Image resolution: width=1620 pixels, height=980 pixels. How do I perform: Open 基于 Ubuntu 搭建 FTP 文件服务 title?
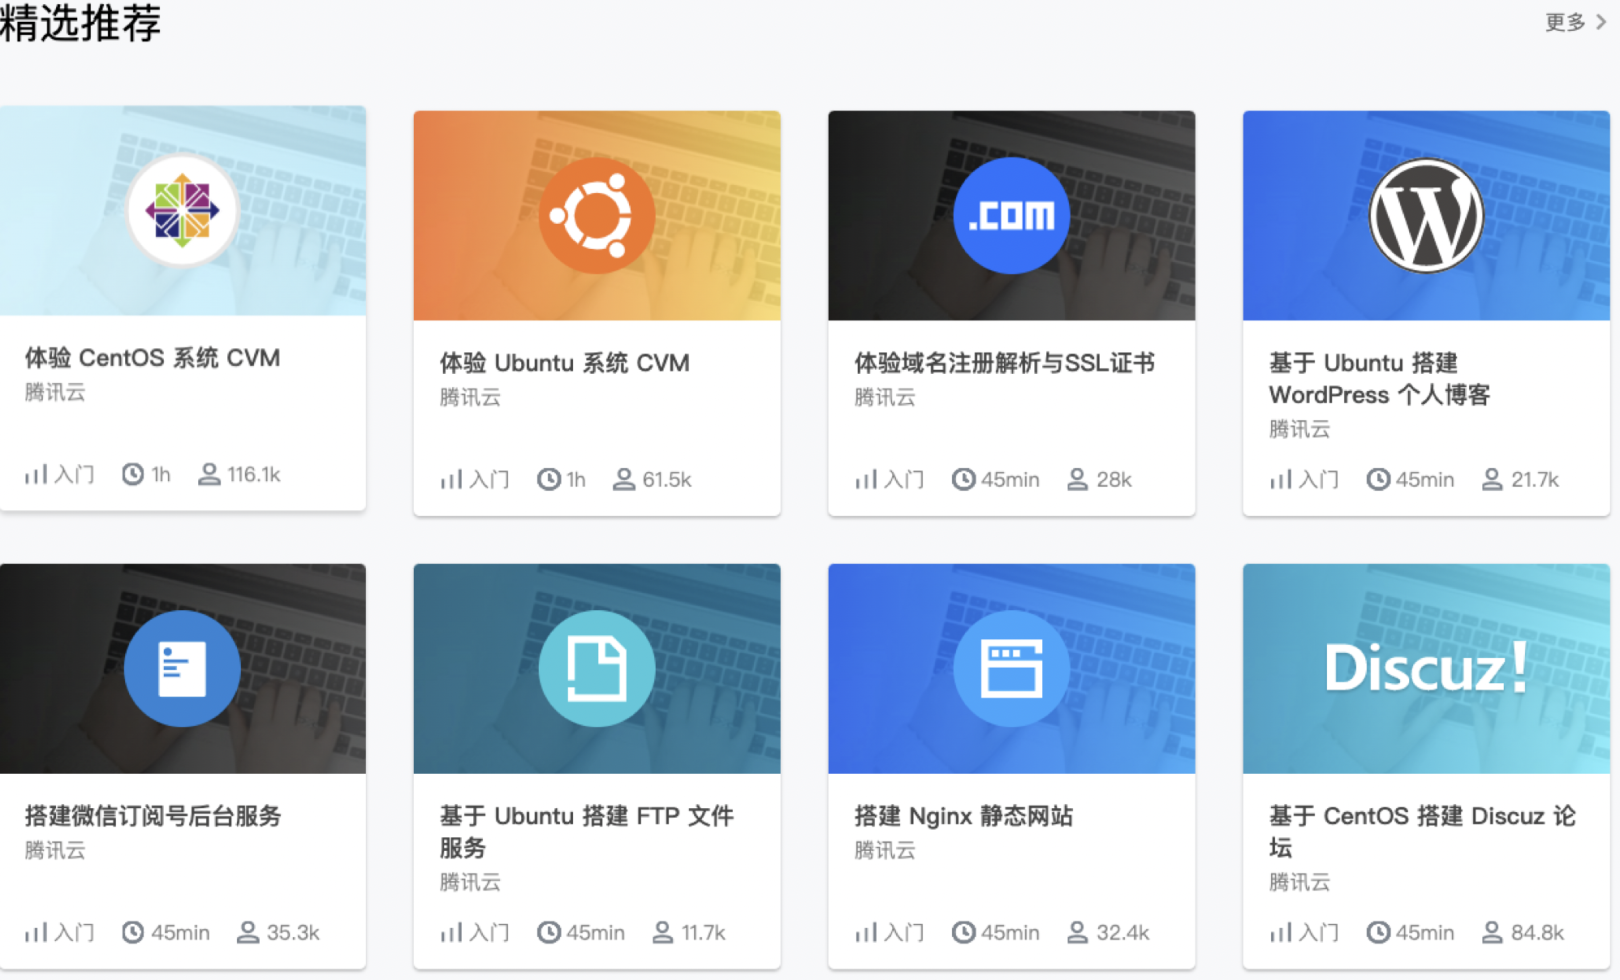click(586, 831)
